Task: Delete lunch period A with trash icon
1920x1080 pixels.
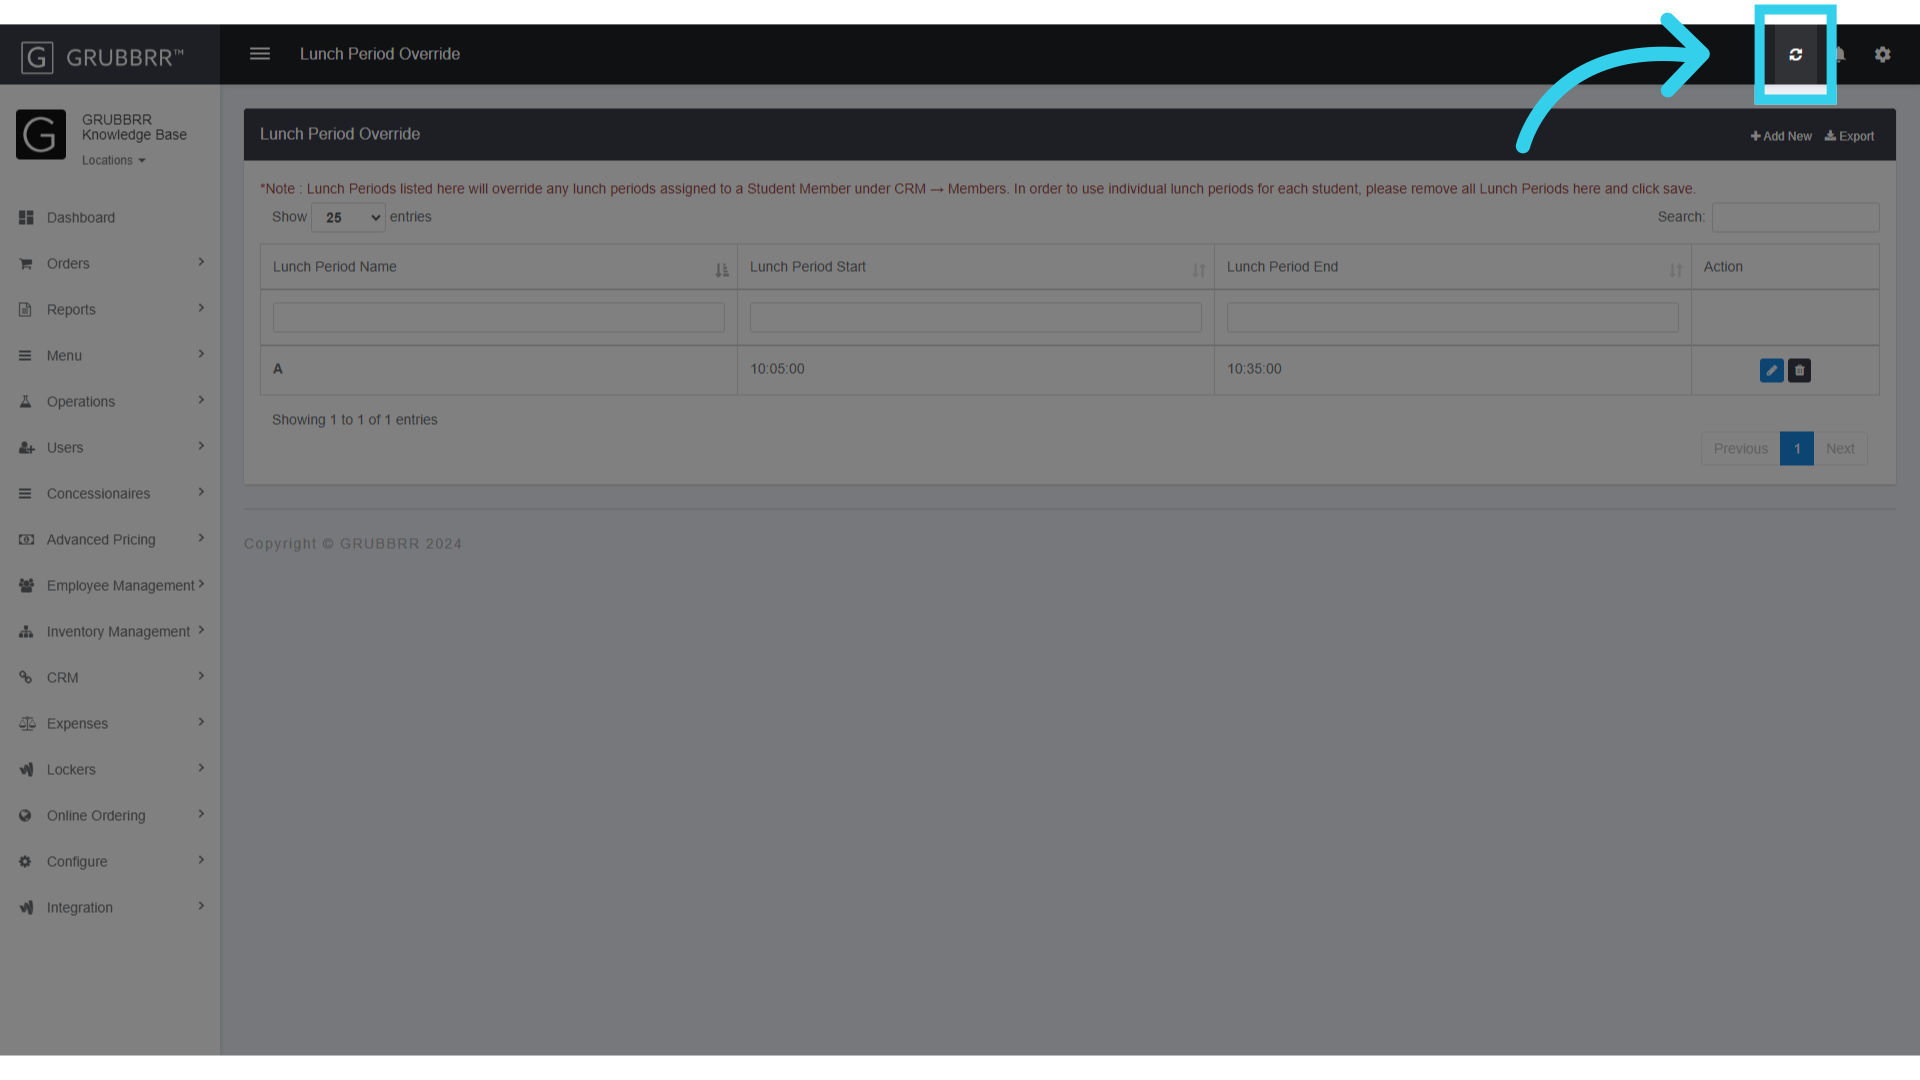Action: (x=1799, y=370)
